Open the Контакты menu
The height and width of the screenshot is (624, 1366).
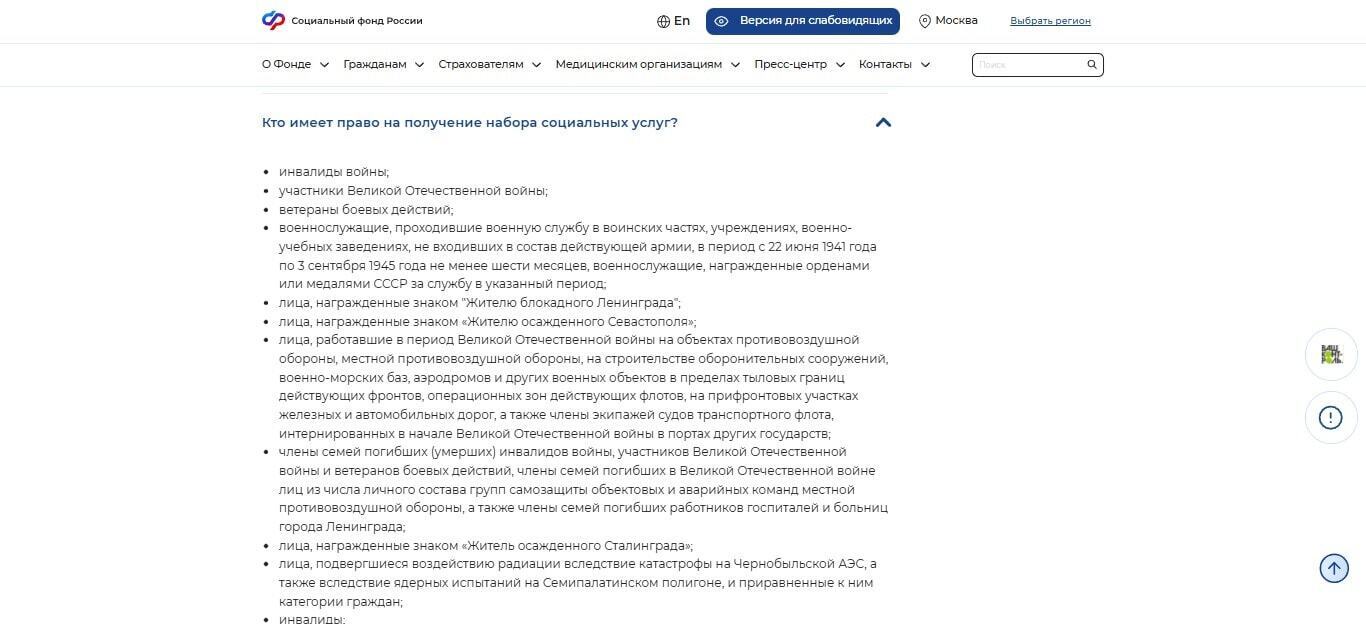pyautogui.click(x=895, y=64)
